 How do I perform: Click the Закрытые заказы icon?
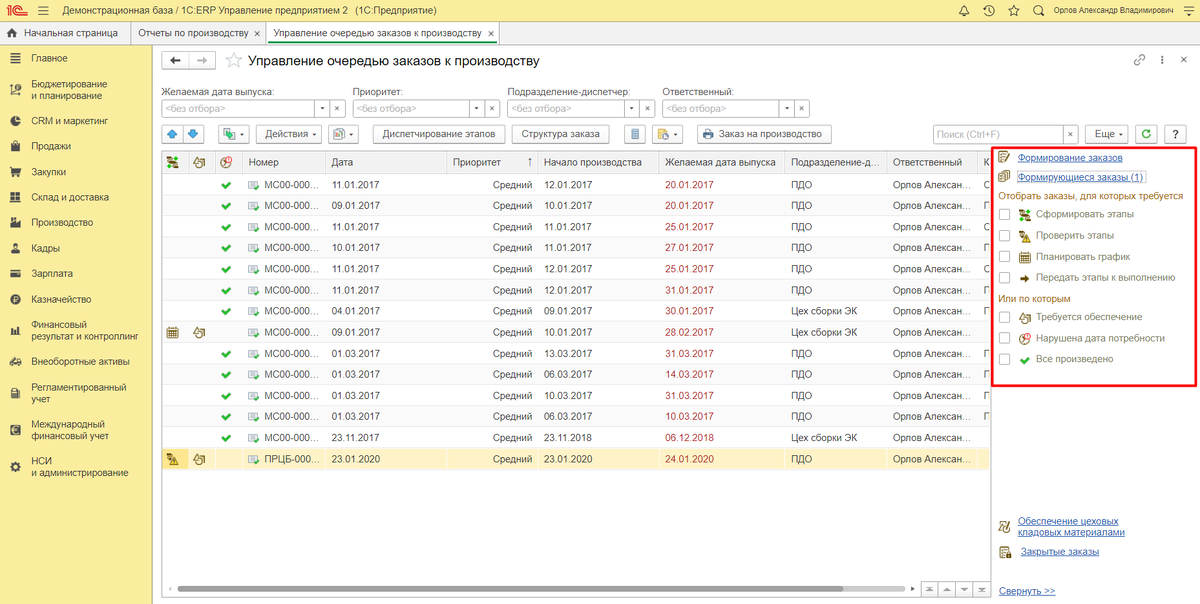pos(1005,552)
